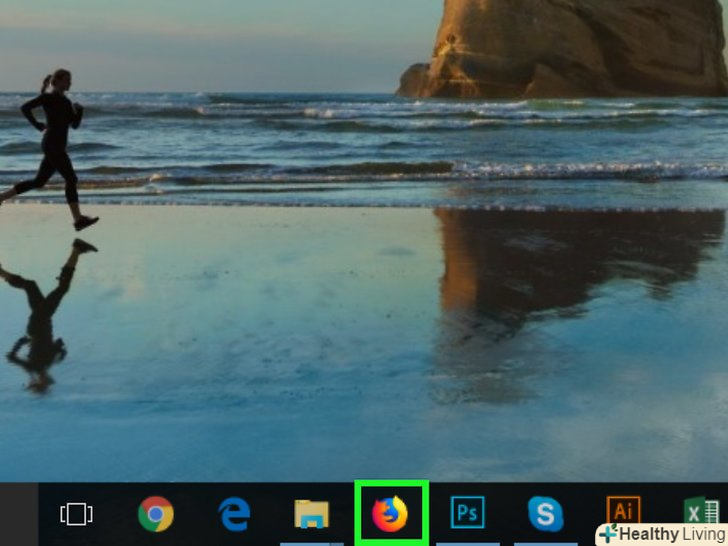728x546 pixels.
Task: Open Skype from the taskbar
Action: [546, 514]
